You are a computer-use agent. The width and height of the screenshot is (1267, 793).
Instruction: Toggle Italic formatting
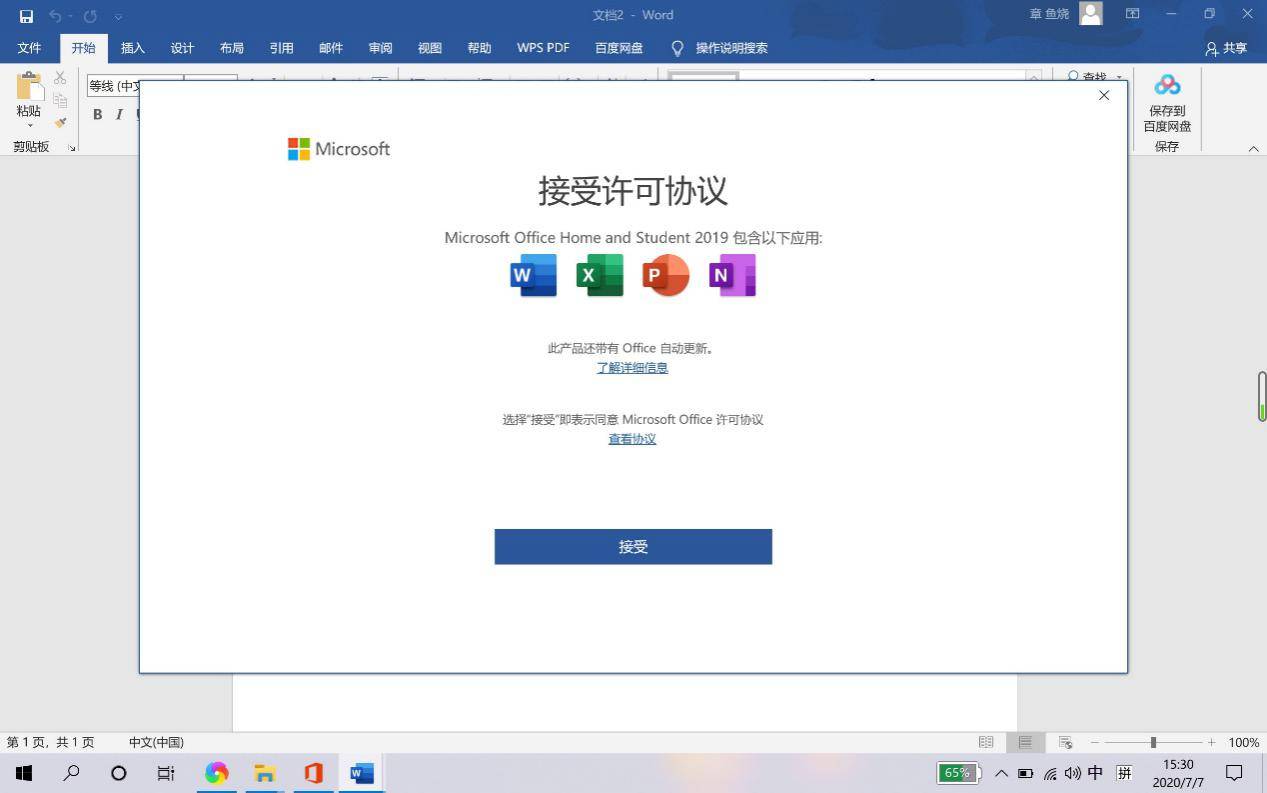(119, 115)
